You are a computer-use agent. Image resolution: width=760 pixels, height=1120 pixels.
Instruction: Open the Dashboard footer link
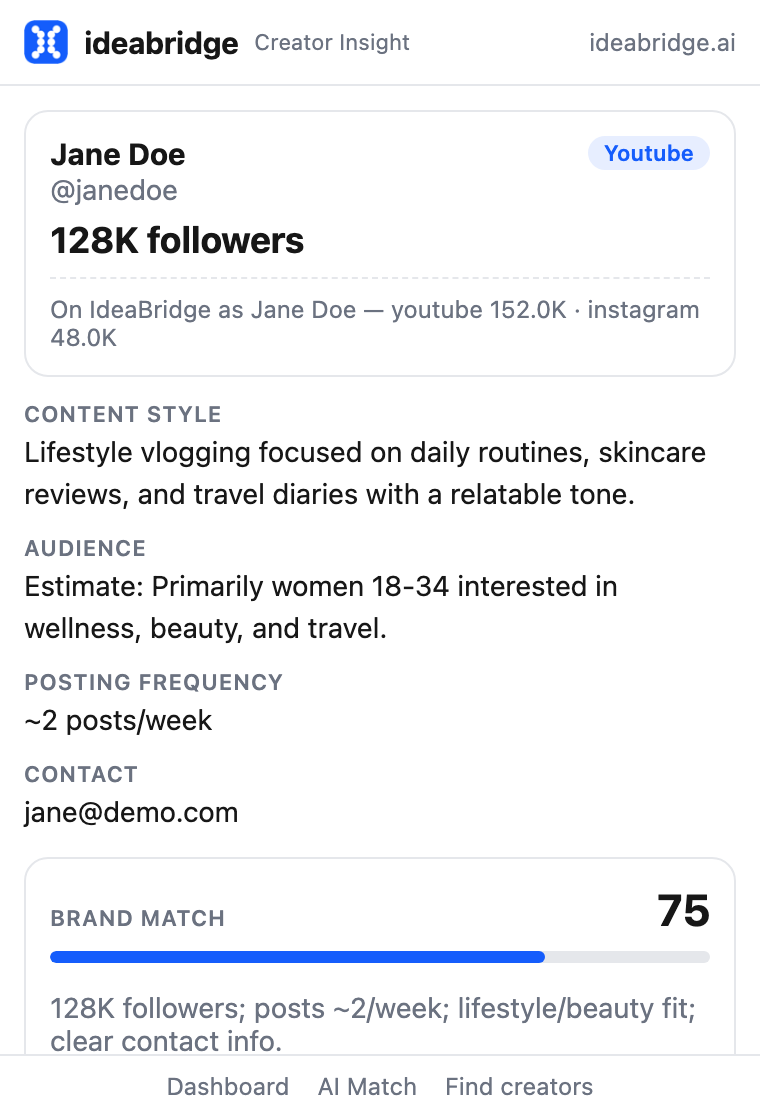click(x=228, y=1086)
